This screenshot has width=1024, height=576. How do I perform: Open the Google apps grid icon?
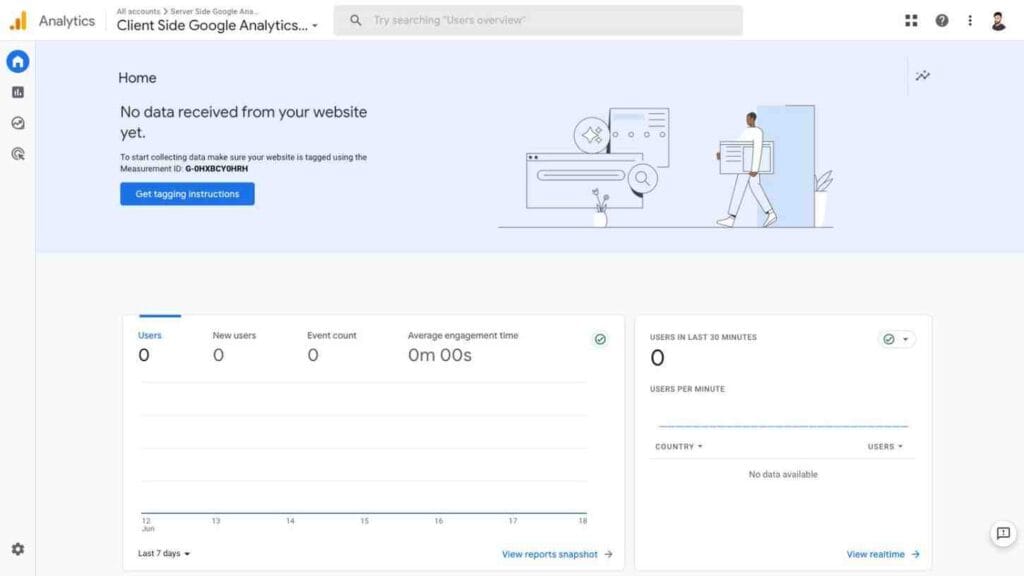[x=911, y=20]
